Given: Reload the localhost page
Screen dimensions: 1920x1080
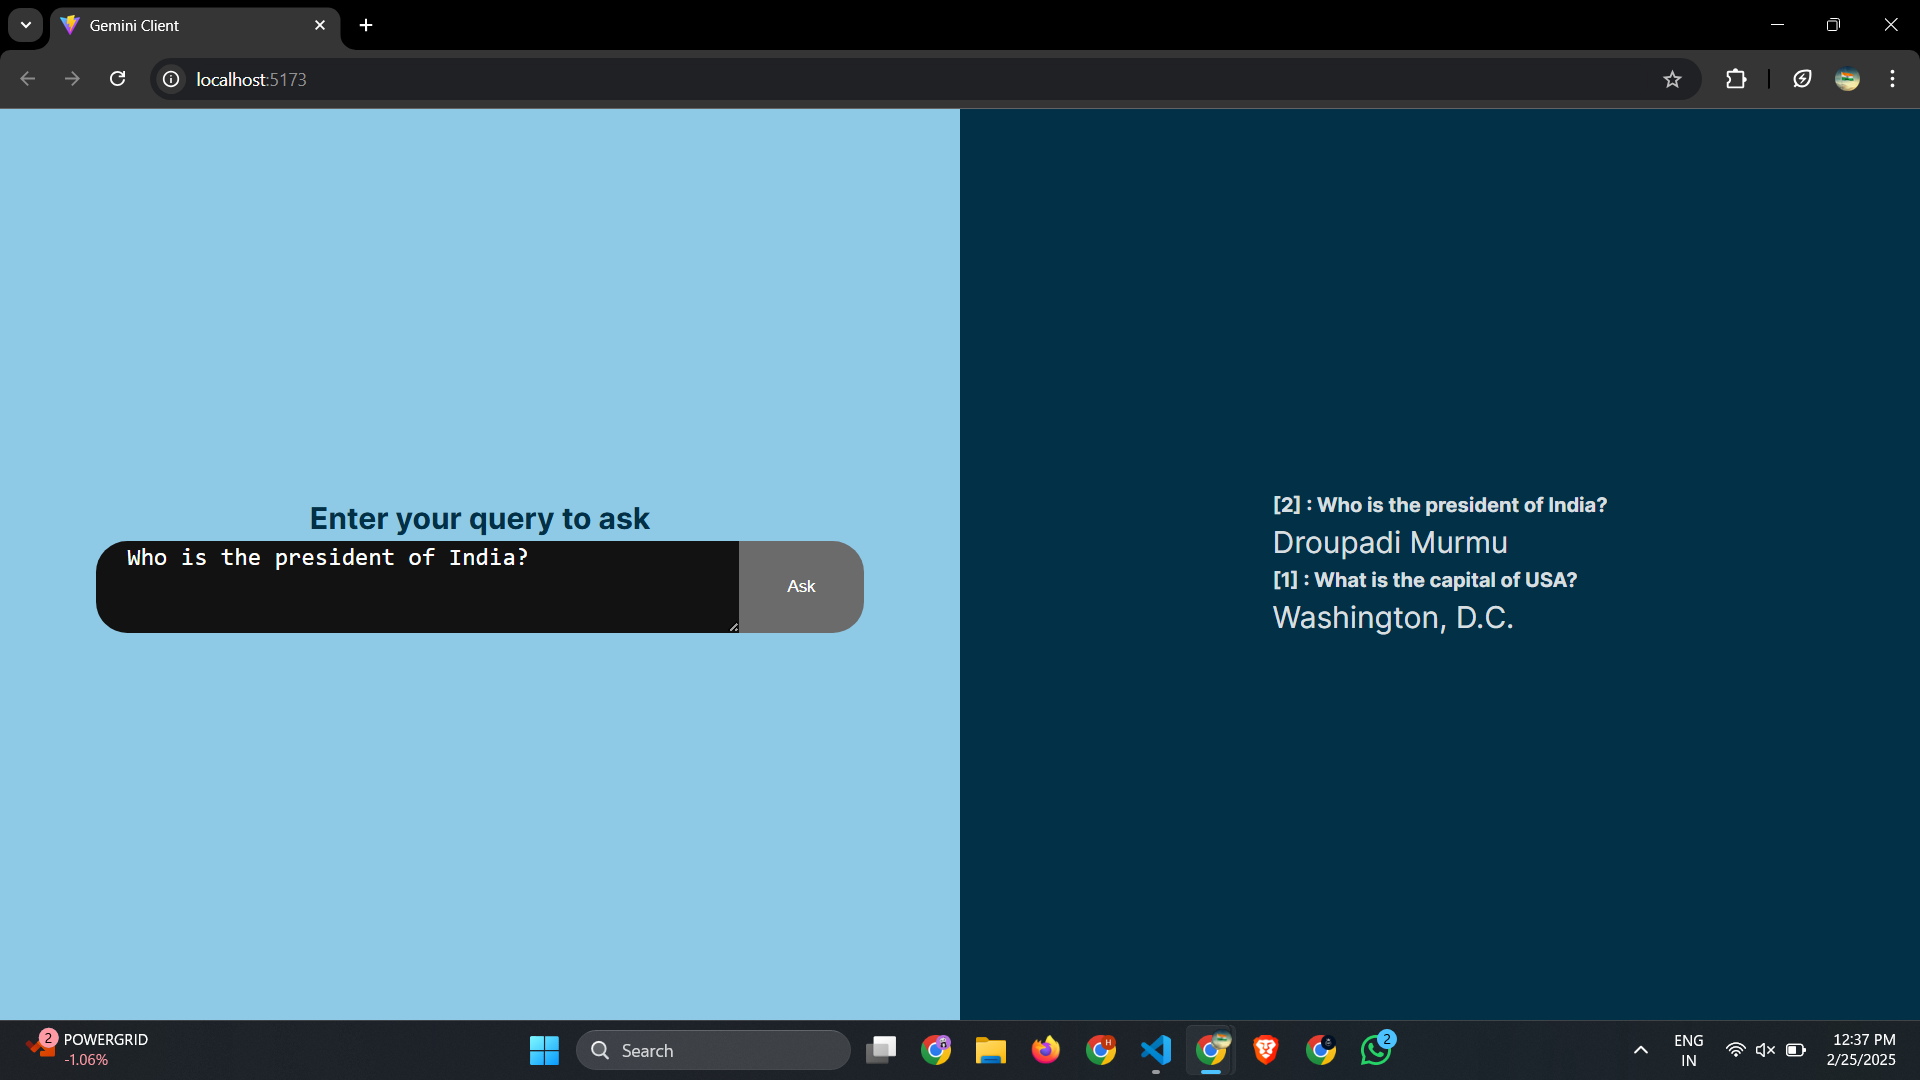Looking at the screenshot, I should pyautogui.click(x=117, y=79).
